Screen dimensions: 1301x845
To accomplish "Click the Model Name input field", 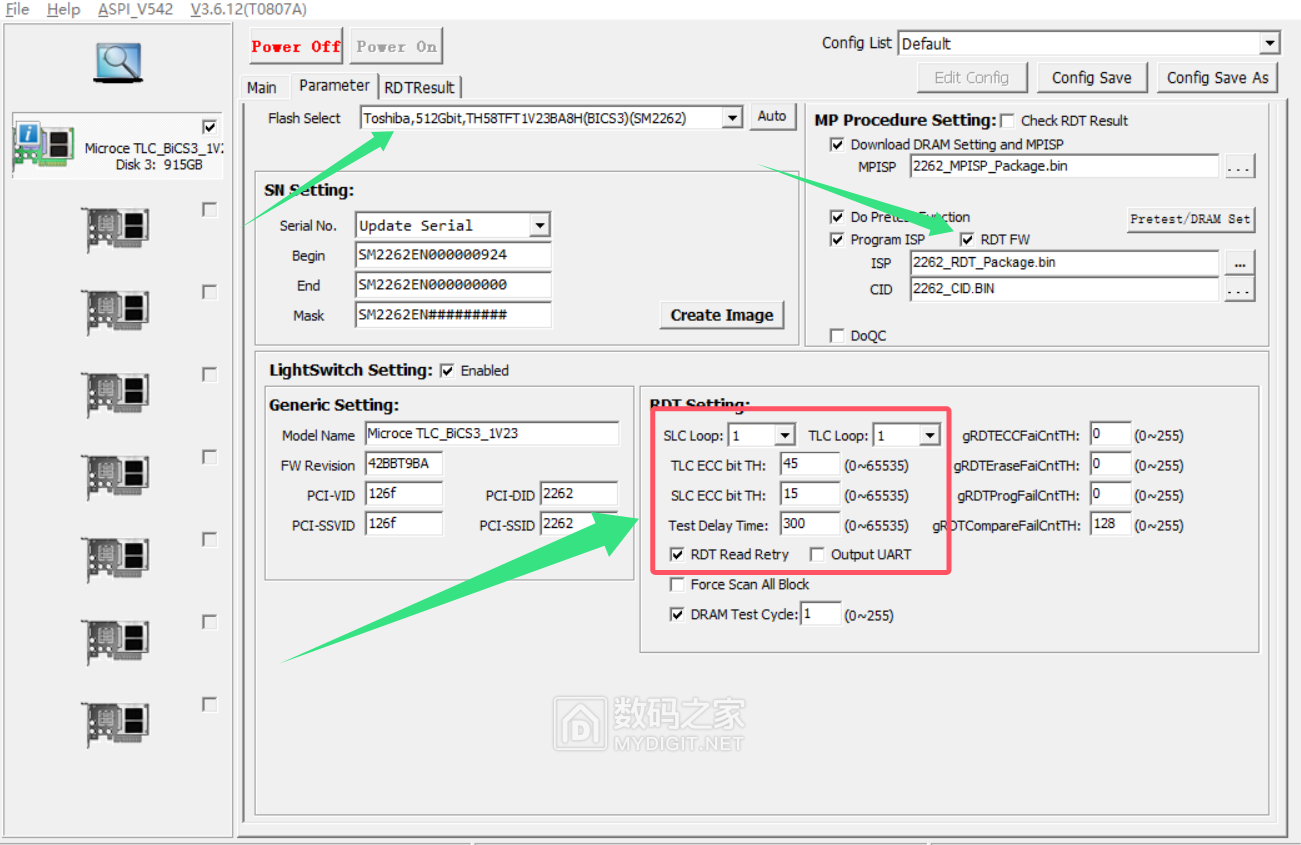I will (x=492, y=434).
